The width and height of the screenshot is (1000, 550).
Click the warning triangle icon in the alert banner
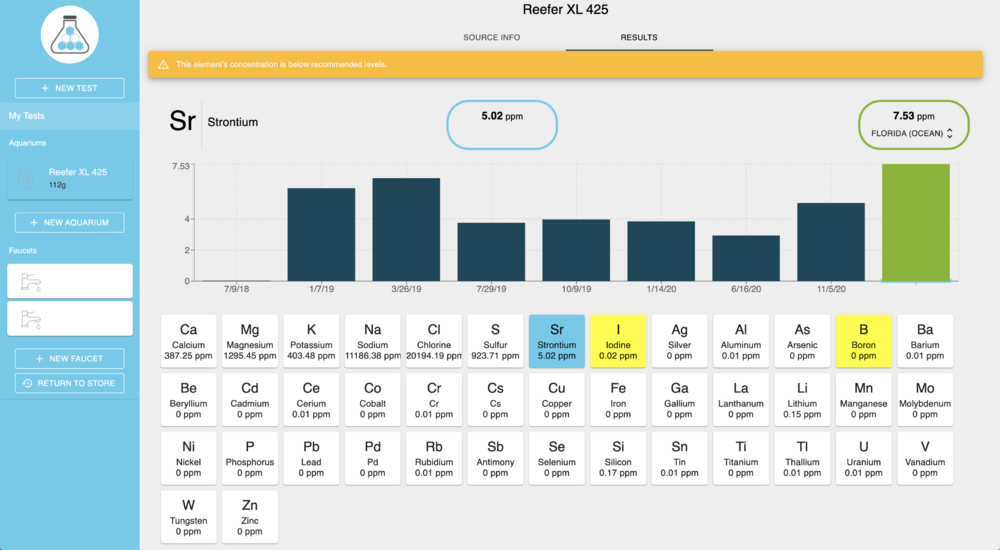pyautogui.click(x=163, y=64)
